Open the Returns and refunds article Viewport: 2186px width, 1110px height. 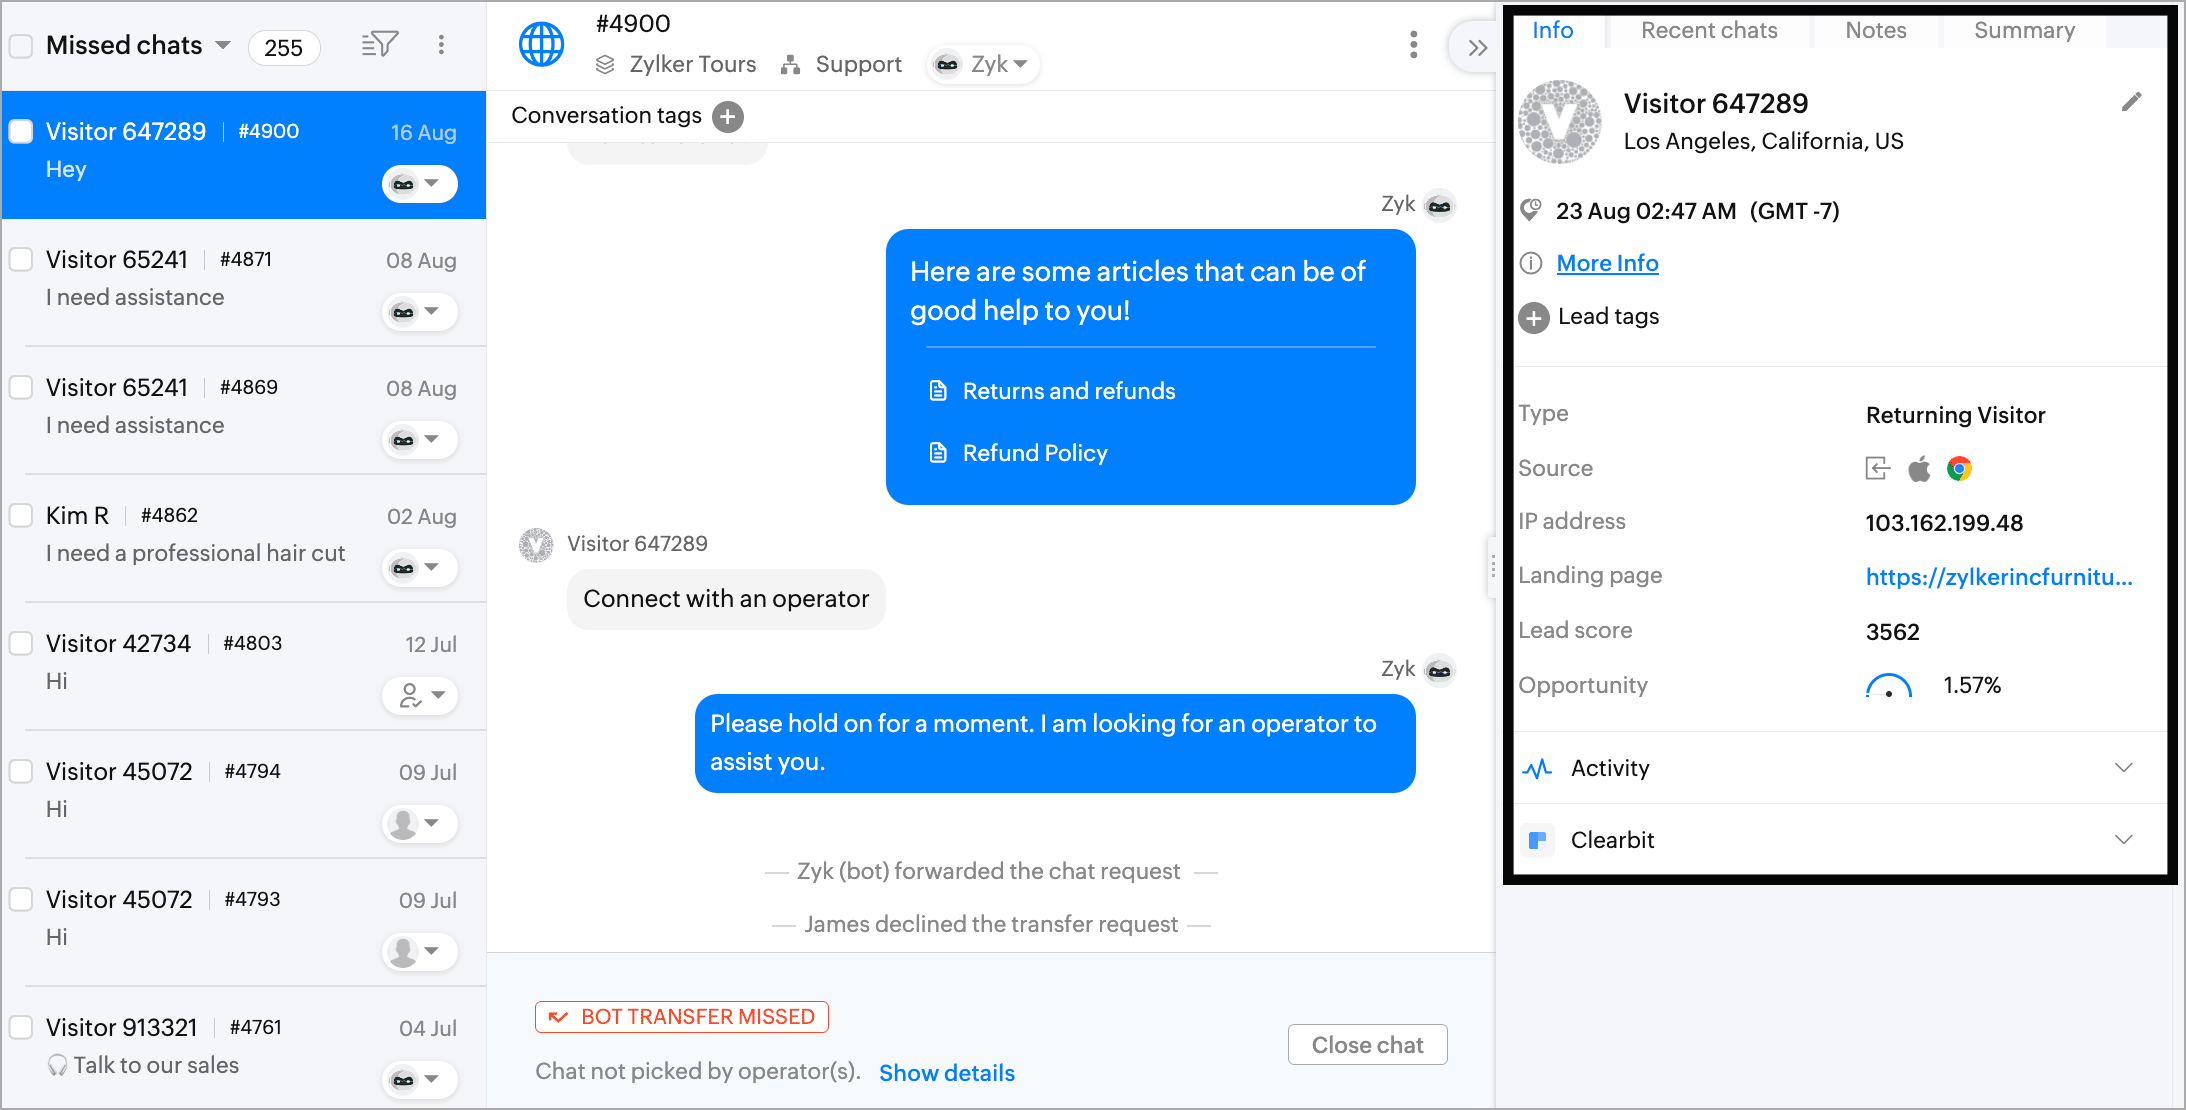pos(1068,391)
